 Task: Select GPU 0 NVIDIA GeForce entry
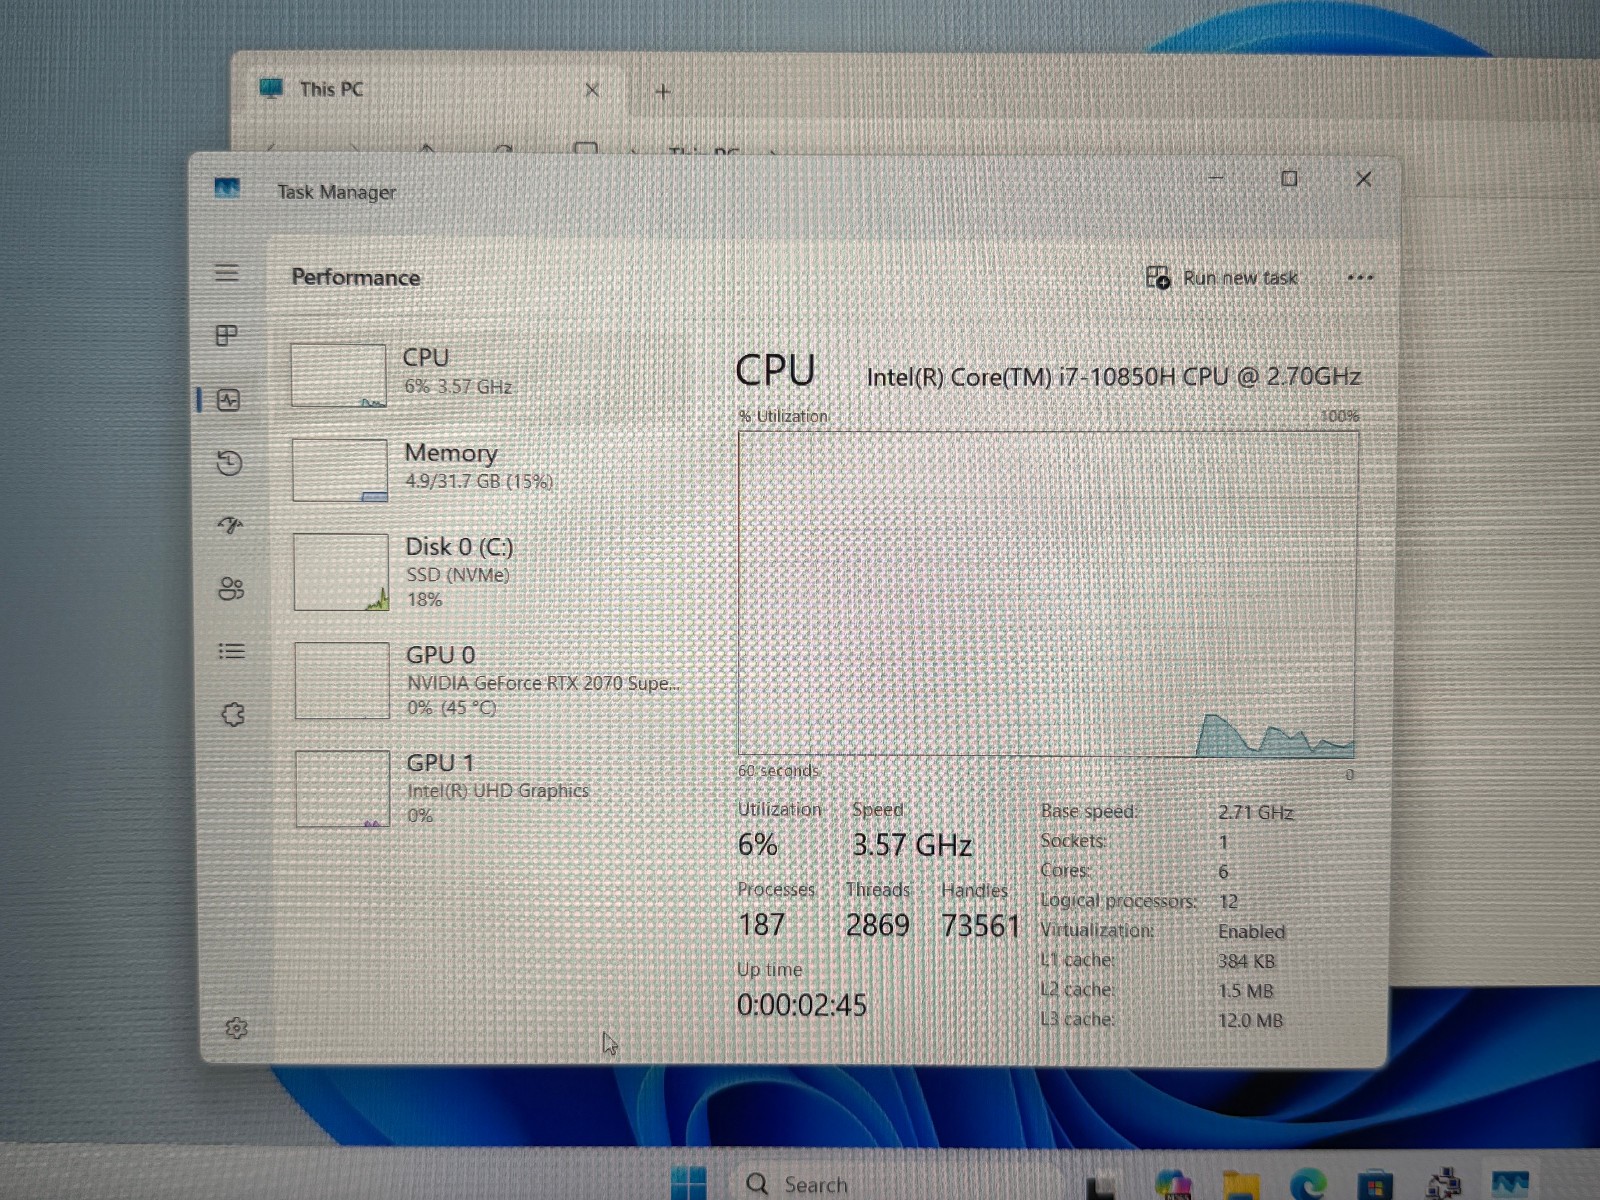coord(488,680)
